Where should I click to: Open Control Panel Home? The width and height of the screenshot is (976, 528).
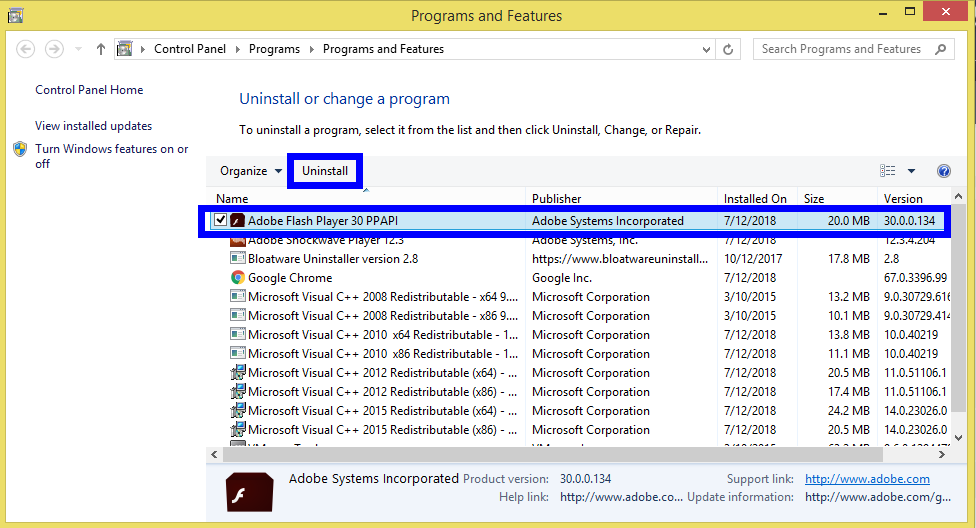(x=89, y=90)
